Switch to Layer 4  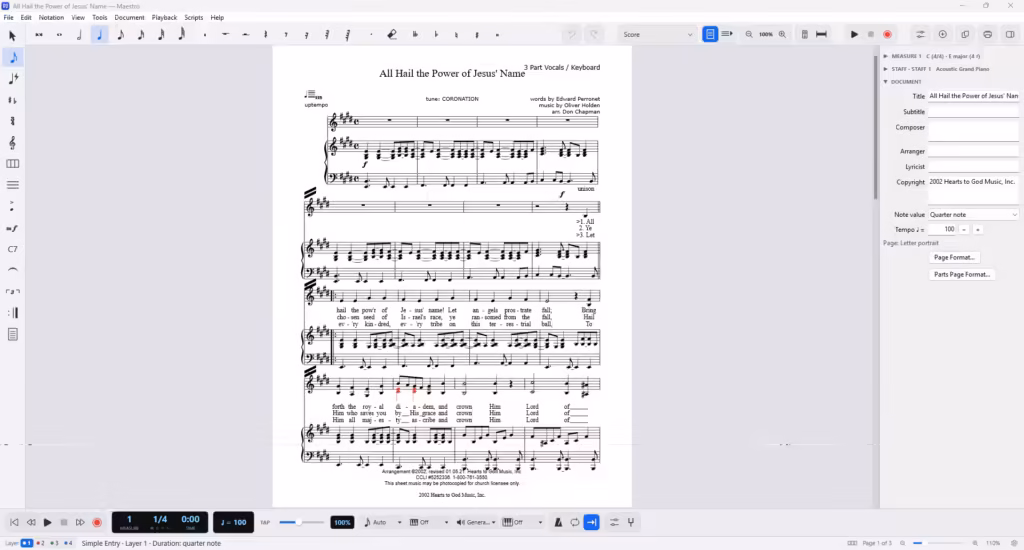tap(68, 543)
